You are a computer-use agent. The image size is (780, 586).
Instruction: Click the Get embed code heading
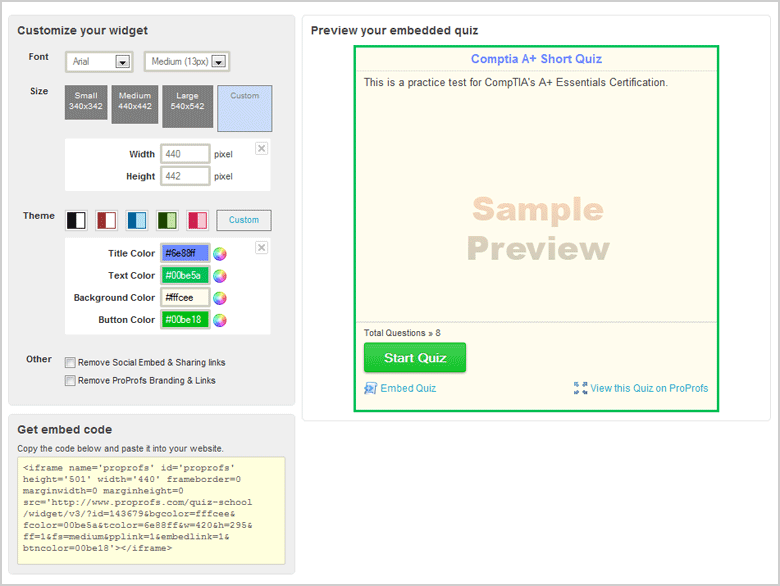pyautogui.click(x=65, y=429)
